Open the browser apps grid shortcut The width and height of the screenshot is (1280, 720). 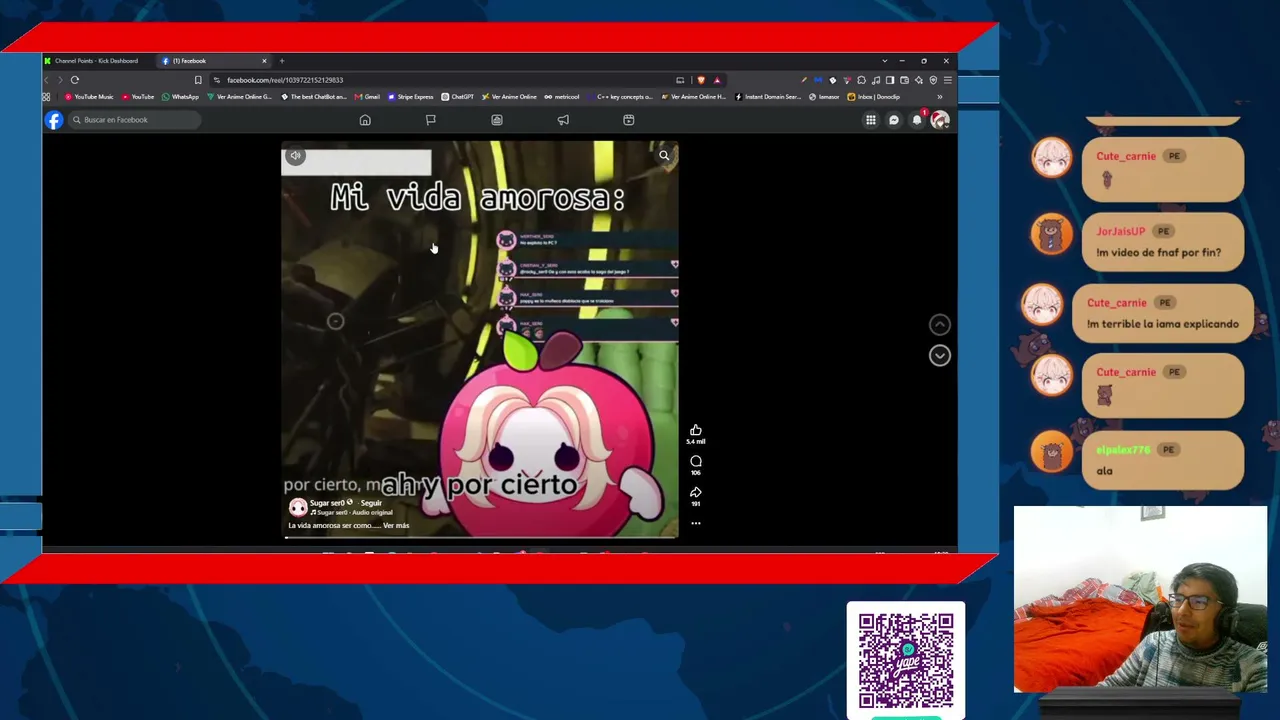click(x=46, y=97)
